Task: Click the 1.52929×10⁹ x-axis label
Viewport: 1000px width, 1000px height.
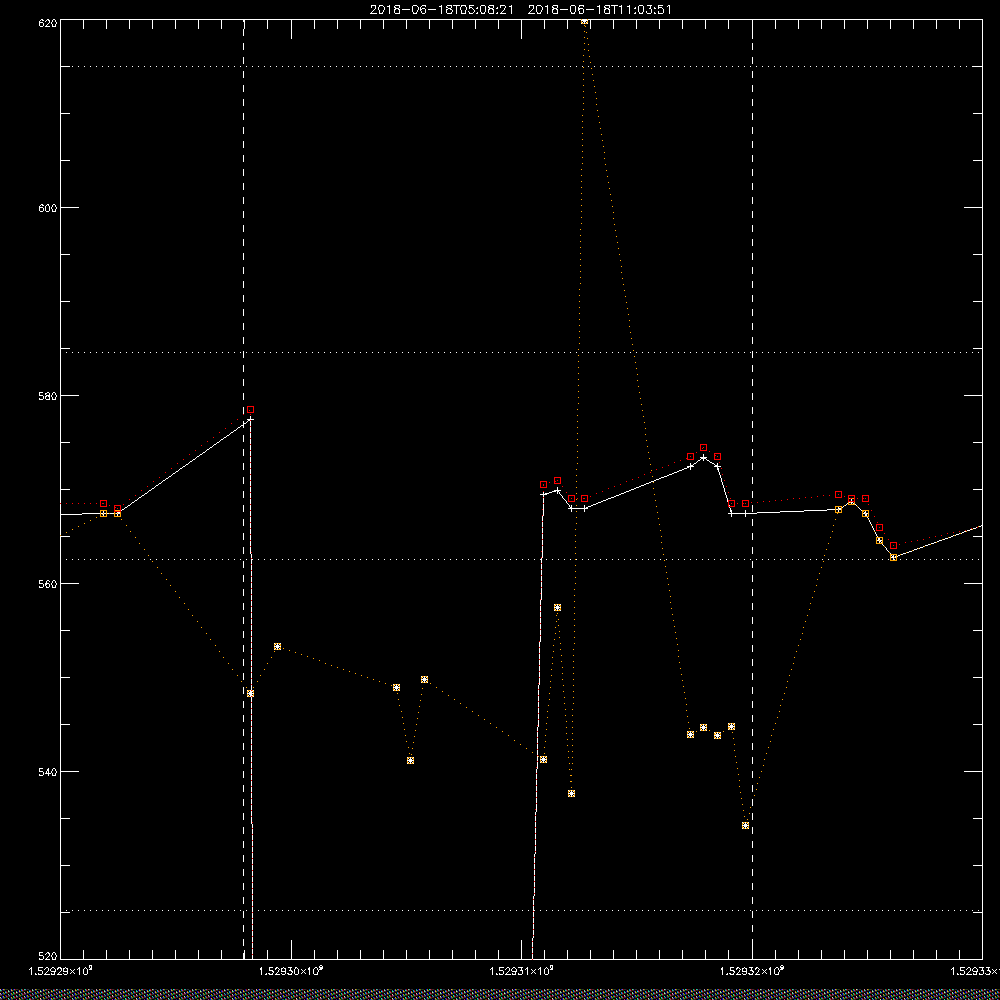Action: (61, 971)
